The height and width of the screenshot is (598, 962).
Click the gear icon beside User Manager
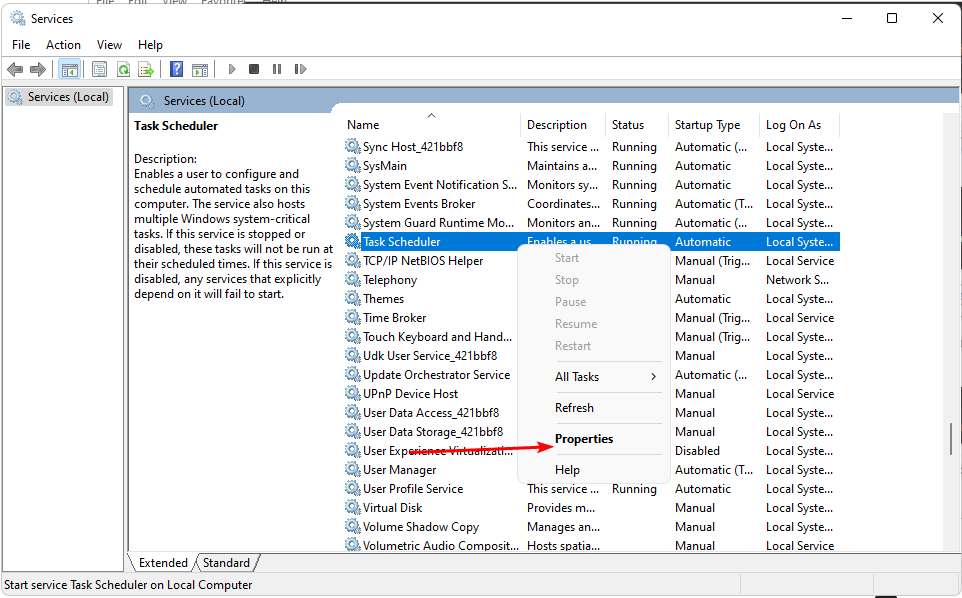[x=352, y=470]
